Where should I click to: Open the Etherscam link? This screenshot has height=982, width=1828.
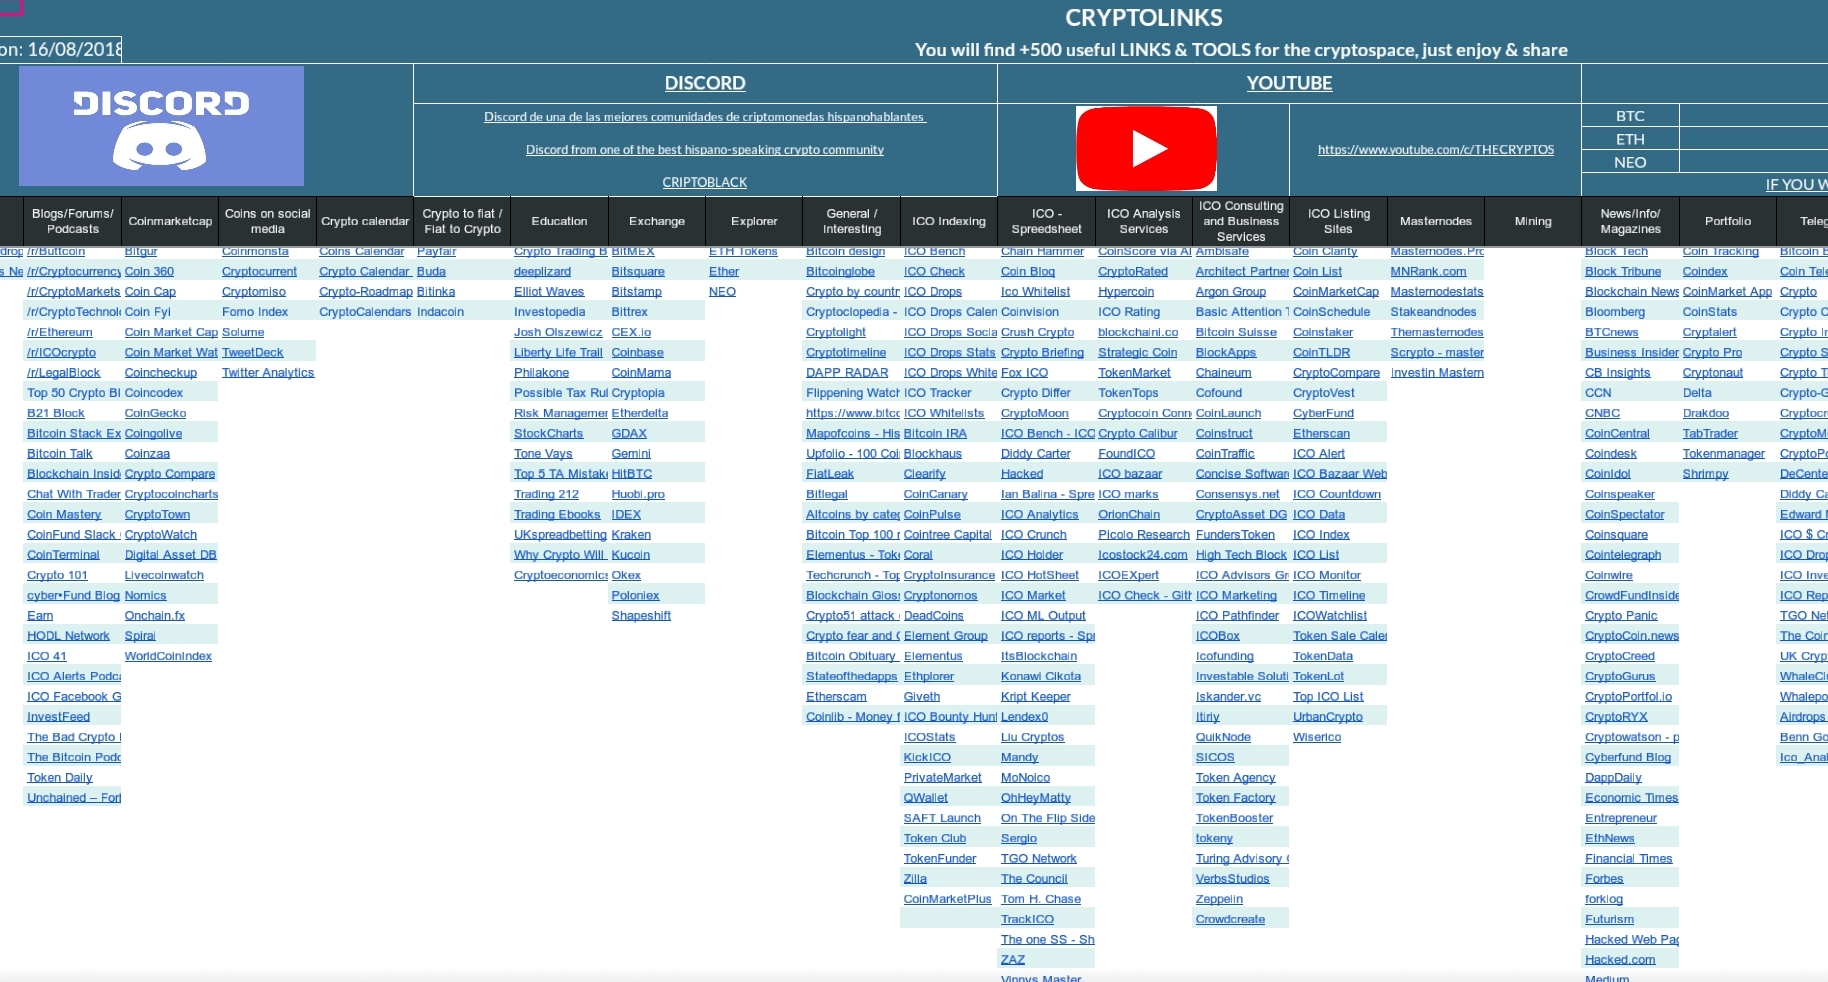pyautogui.click(x=836, y=697)
